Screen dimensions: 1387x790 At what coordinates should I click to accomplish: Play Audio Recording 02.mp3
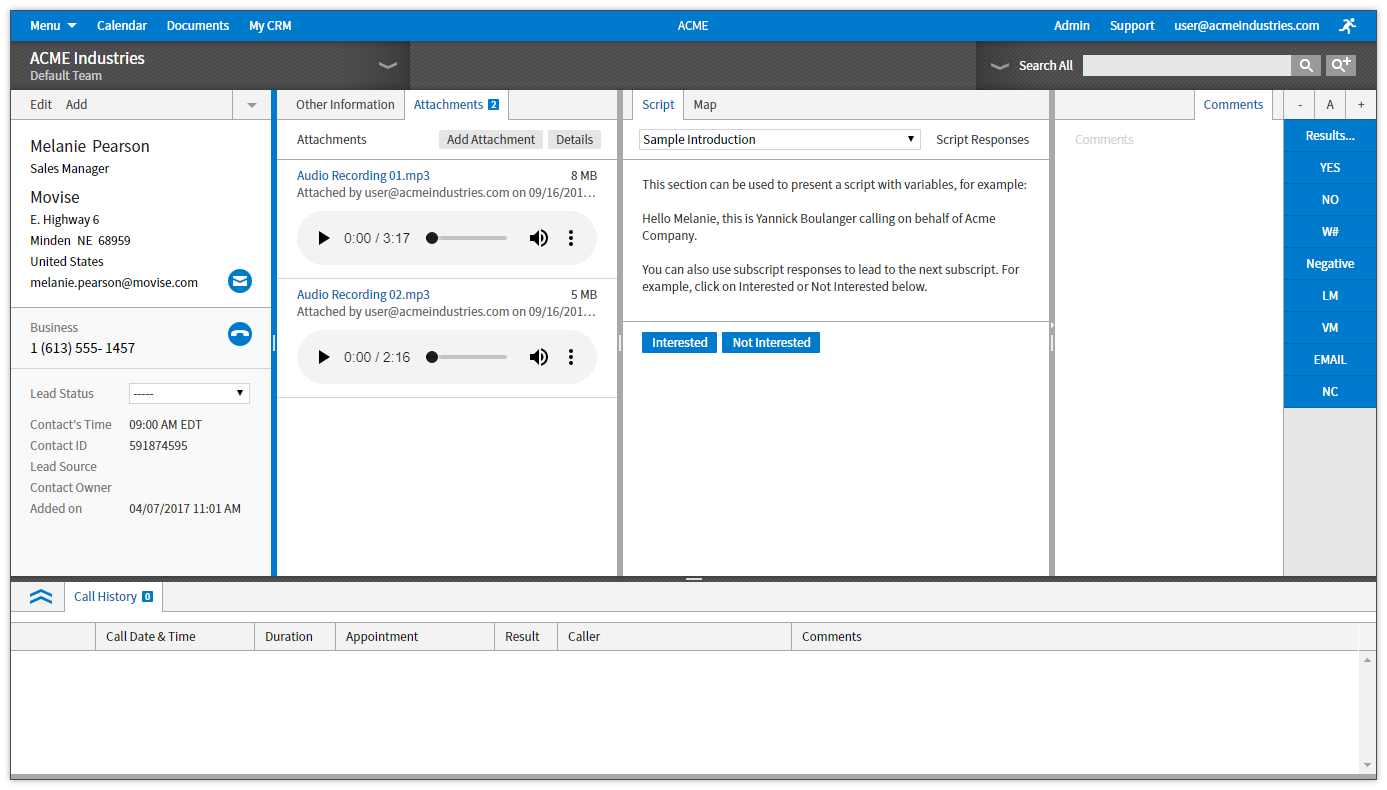pyautogui.click(x=323, y=357)
